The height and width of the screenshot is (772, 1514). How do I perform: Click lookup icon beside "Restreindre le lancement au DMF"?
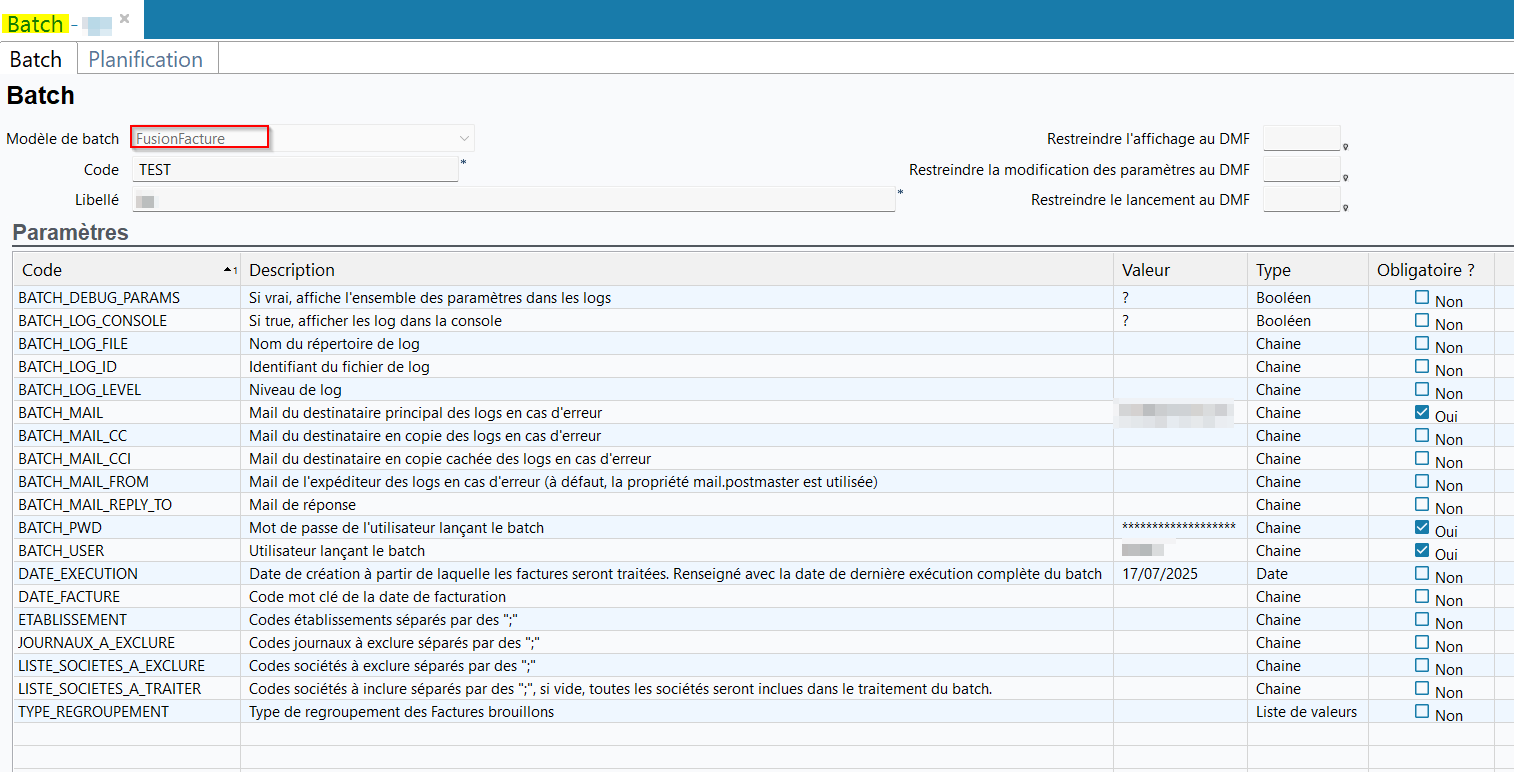(x=1346, y=208)
